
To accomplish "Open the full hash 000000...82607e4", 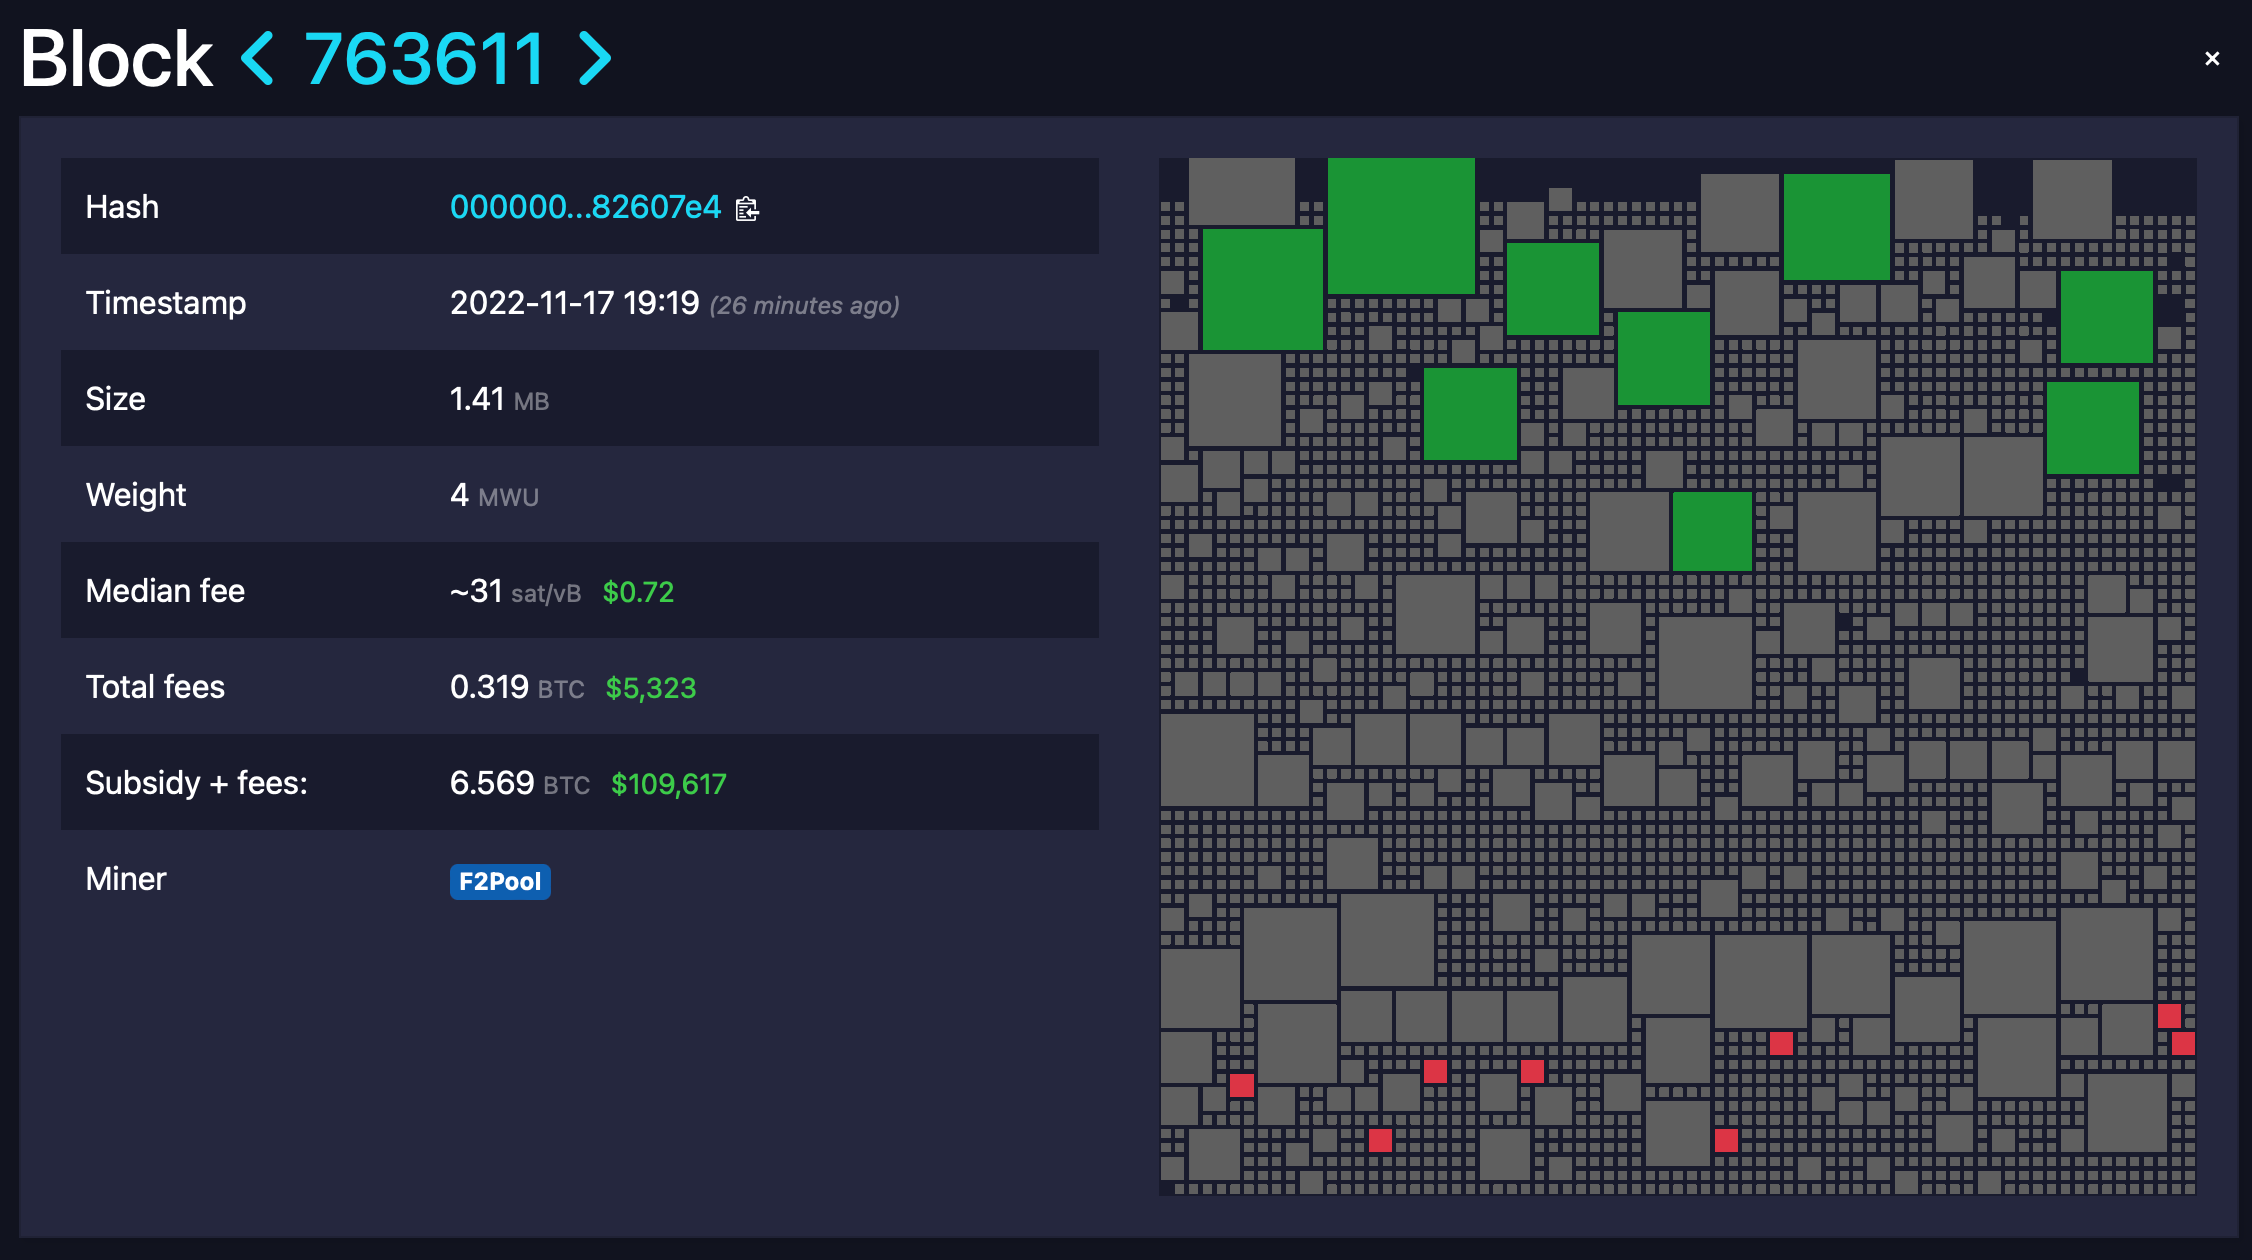I will 584,207.
